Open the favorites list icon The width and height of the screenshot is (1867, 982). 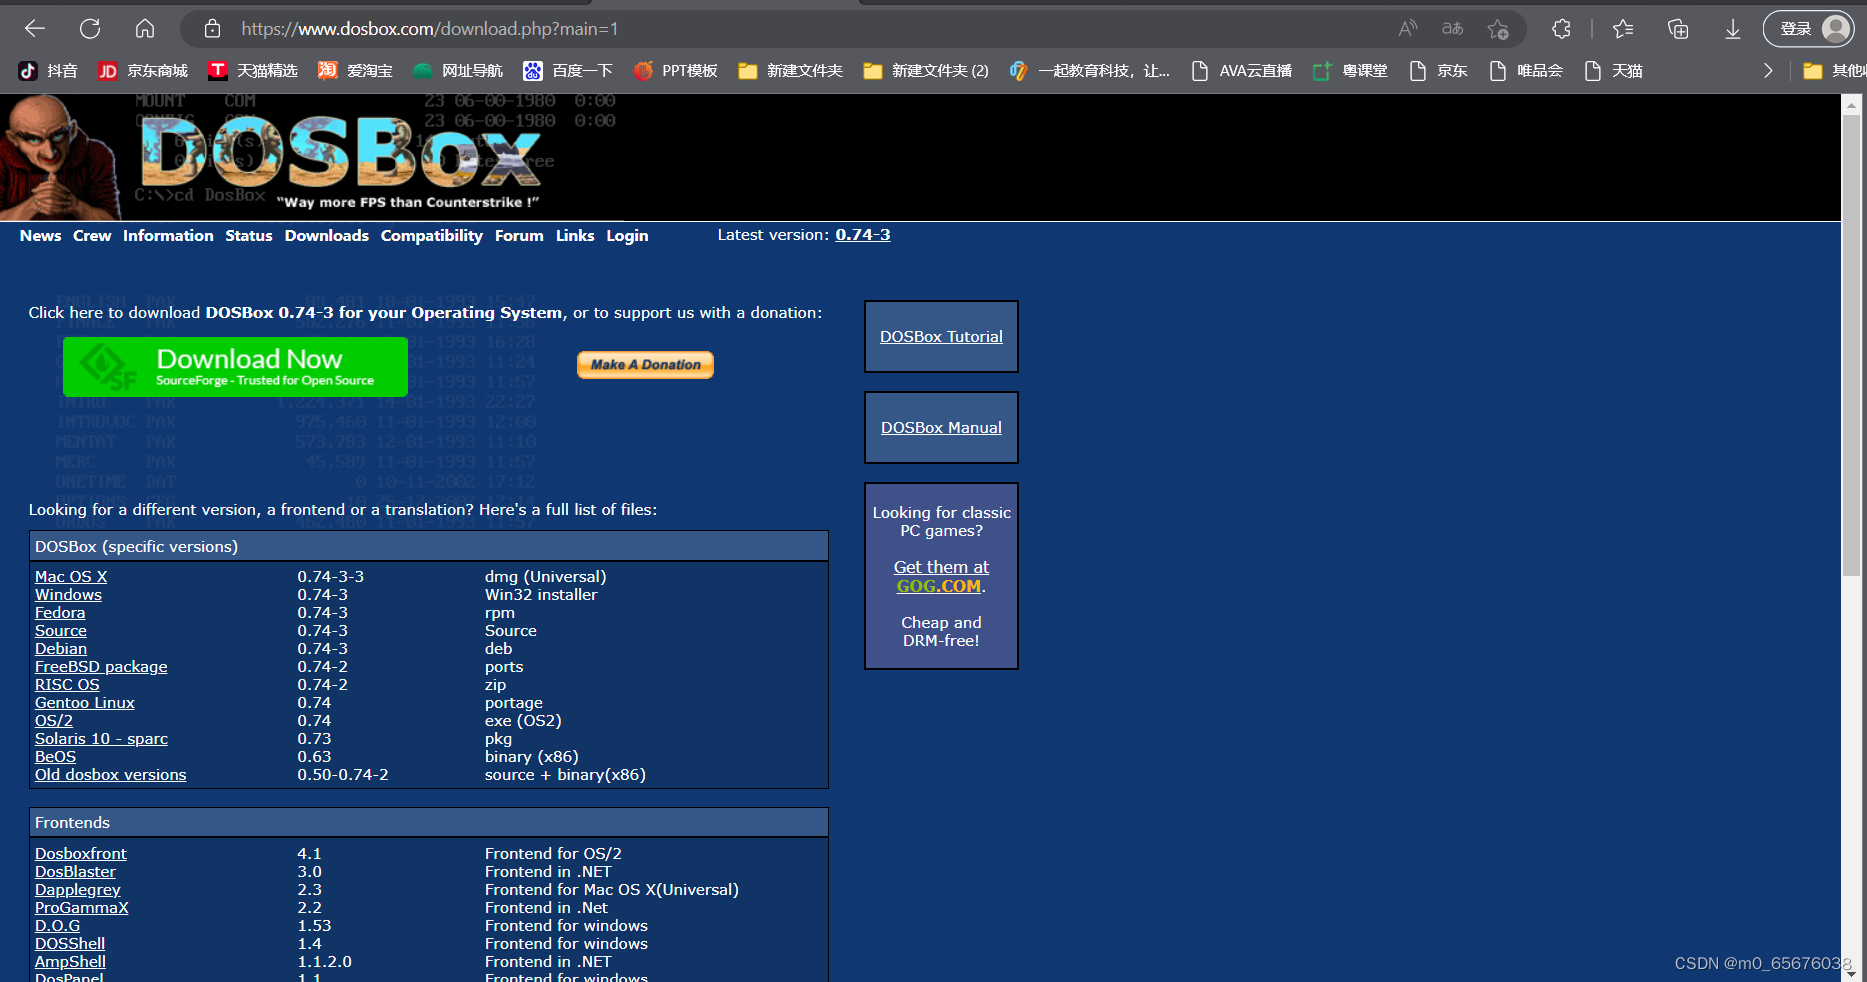click(1623, 29)
